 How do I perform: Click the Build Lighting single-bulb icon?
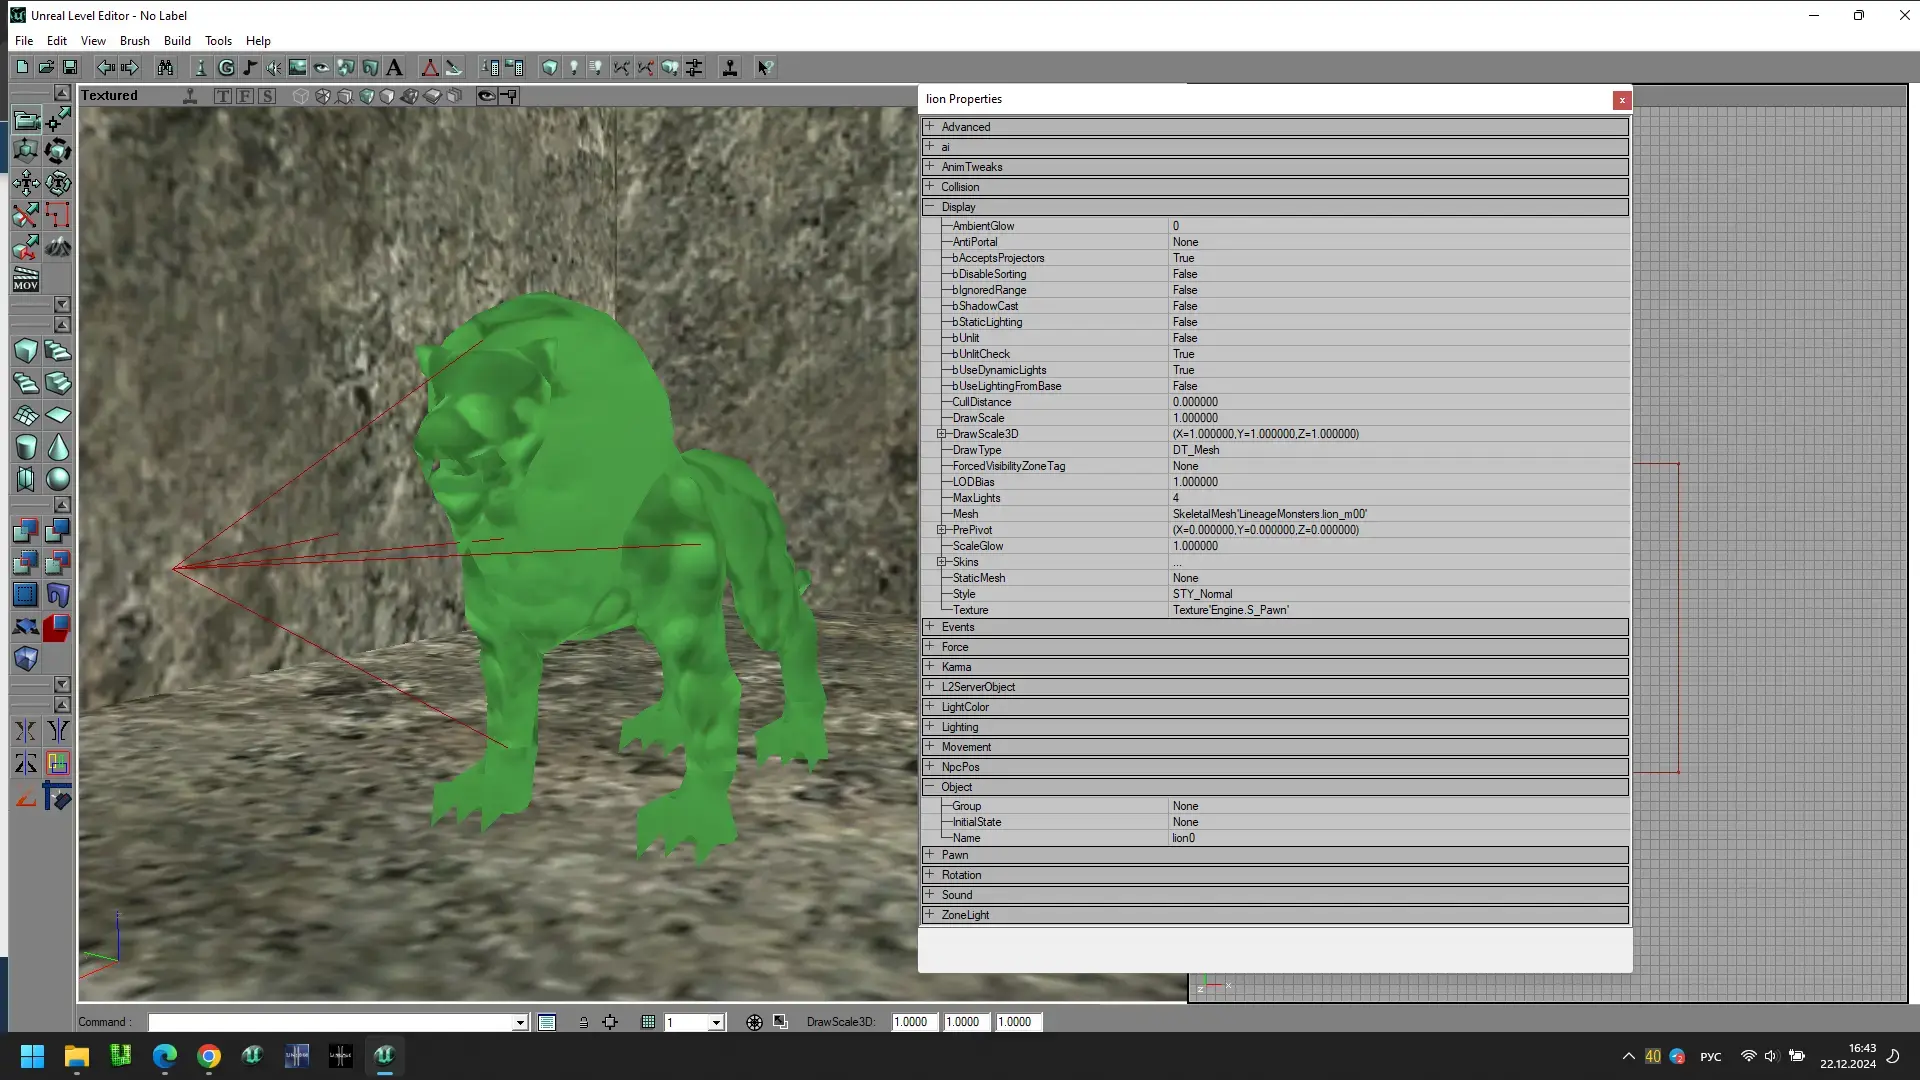click(x=574, y=67)
